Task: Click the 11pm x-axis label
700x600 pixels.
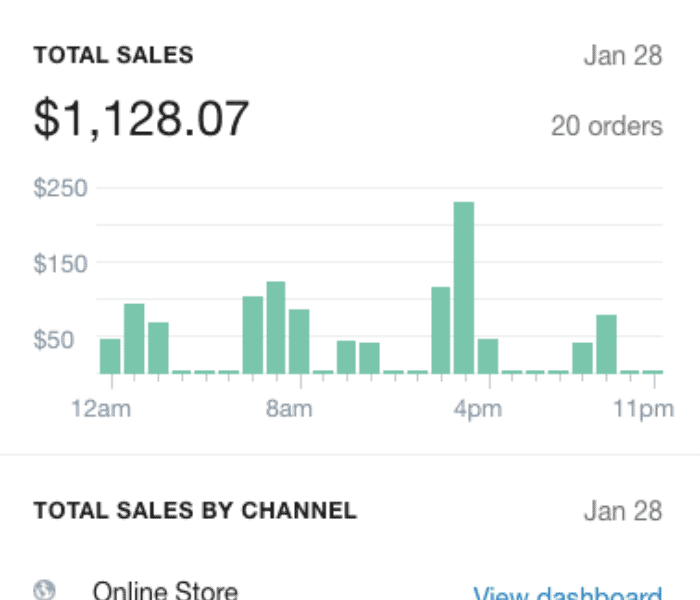Action: coord(644,408)
